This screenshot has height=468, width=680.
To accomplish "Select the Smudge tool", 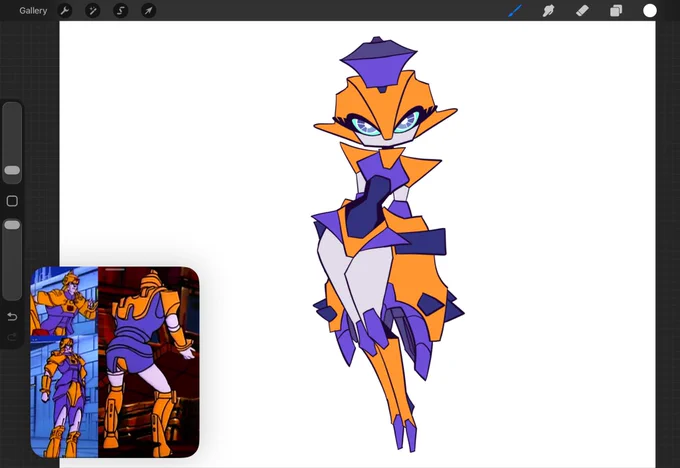I will pyautogui.click(x=548, y=10).
